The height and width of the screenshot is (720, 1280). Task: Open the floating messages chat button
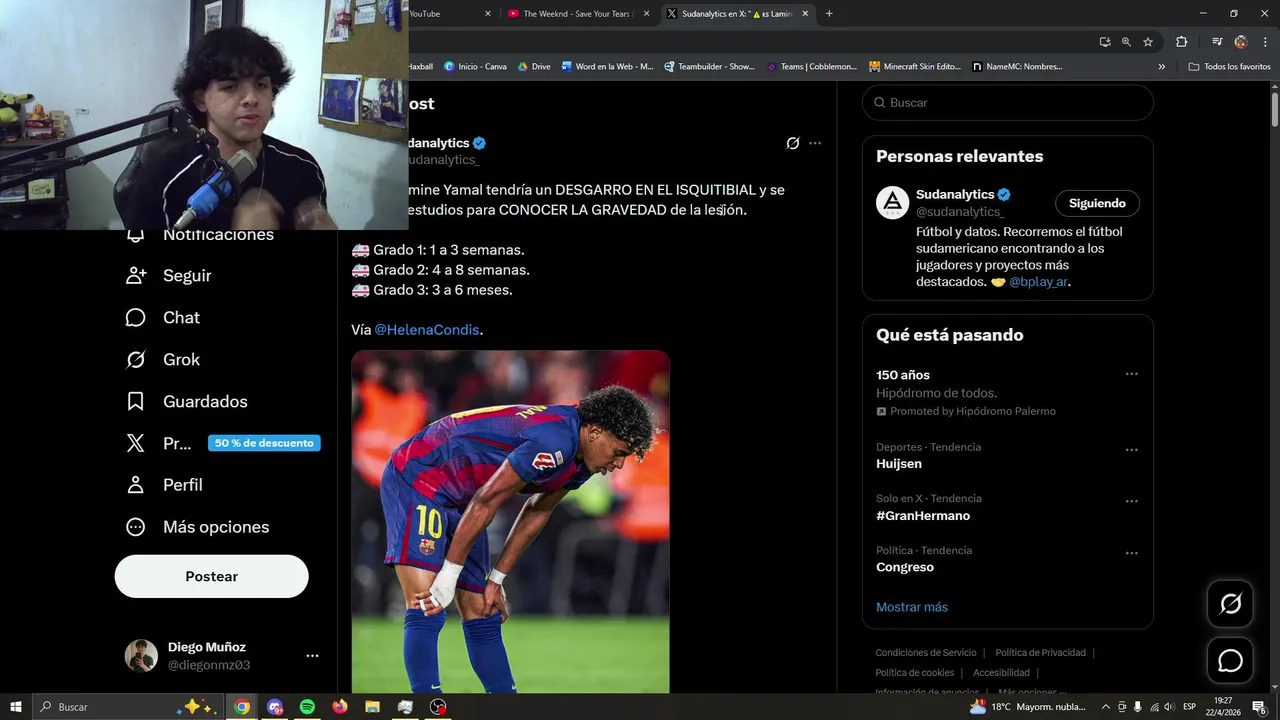coord(1230,661)
